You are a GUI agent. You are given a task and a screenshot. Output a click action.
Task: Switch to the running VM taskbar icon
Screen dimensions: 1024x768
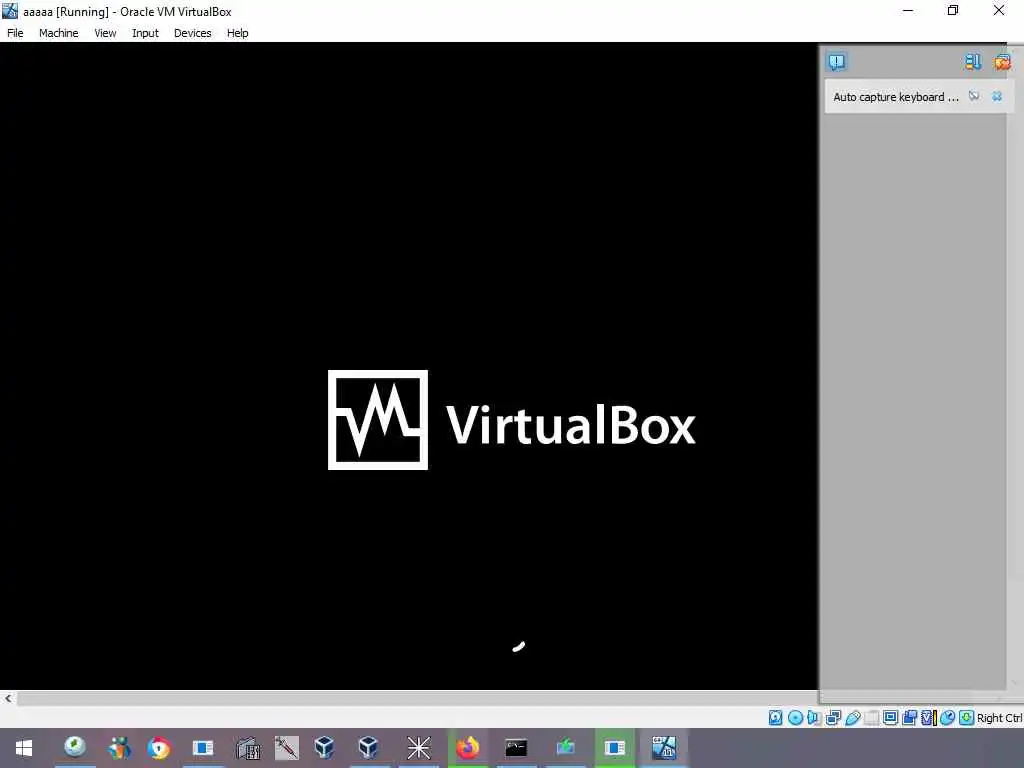tap(664, 748)
